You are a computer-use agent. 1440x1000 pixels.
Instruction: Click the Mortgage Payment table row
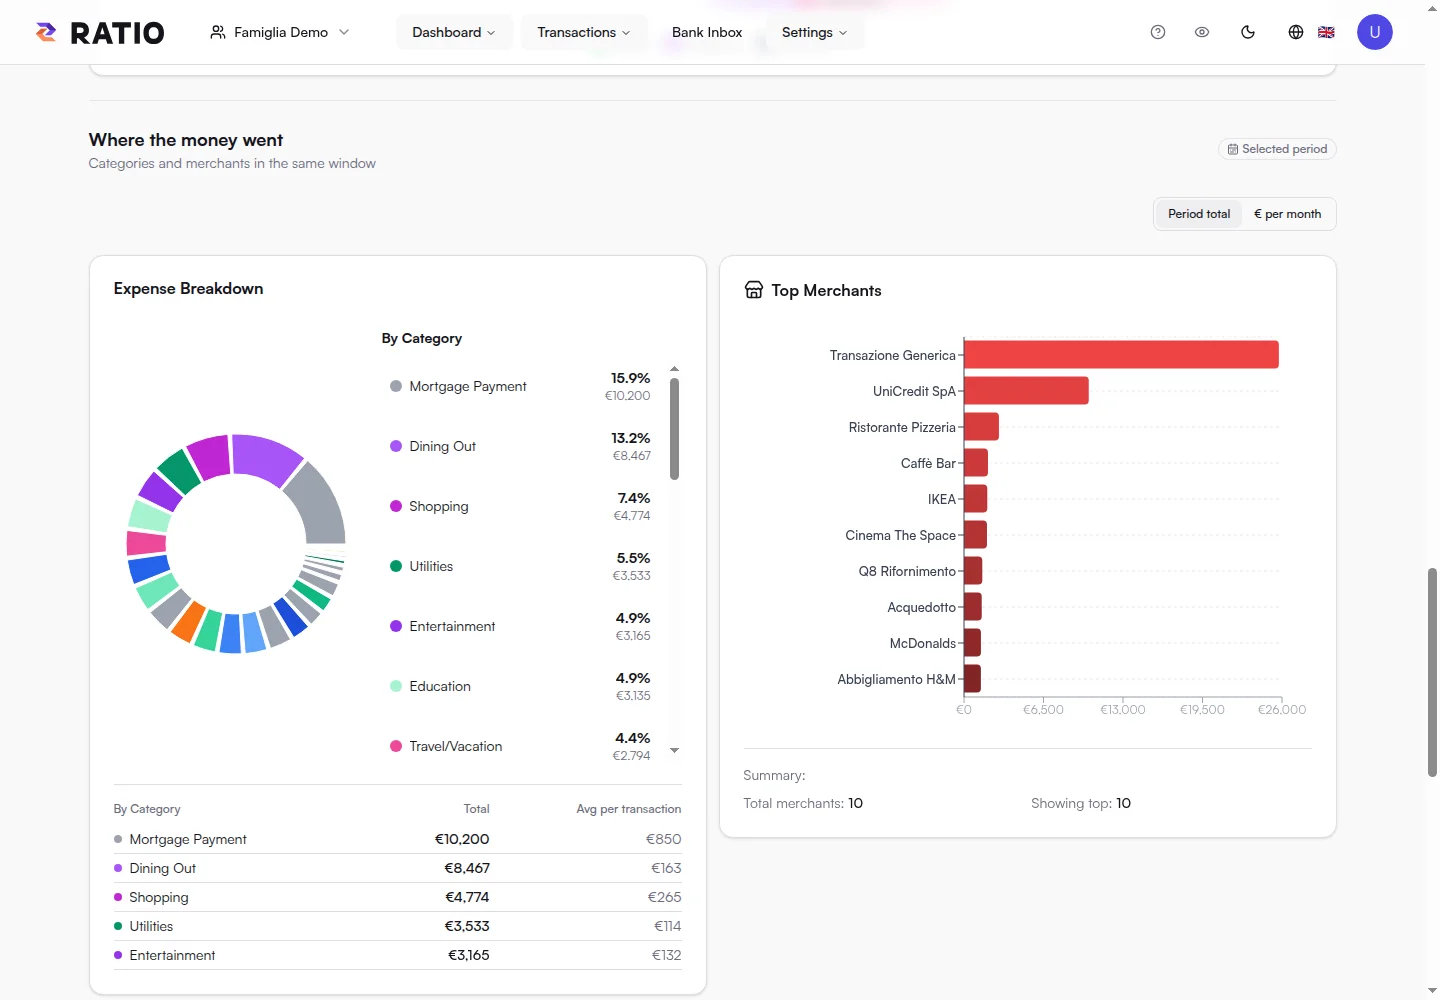[398, 839]
